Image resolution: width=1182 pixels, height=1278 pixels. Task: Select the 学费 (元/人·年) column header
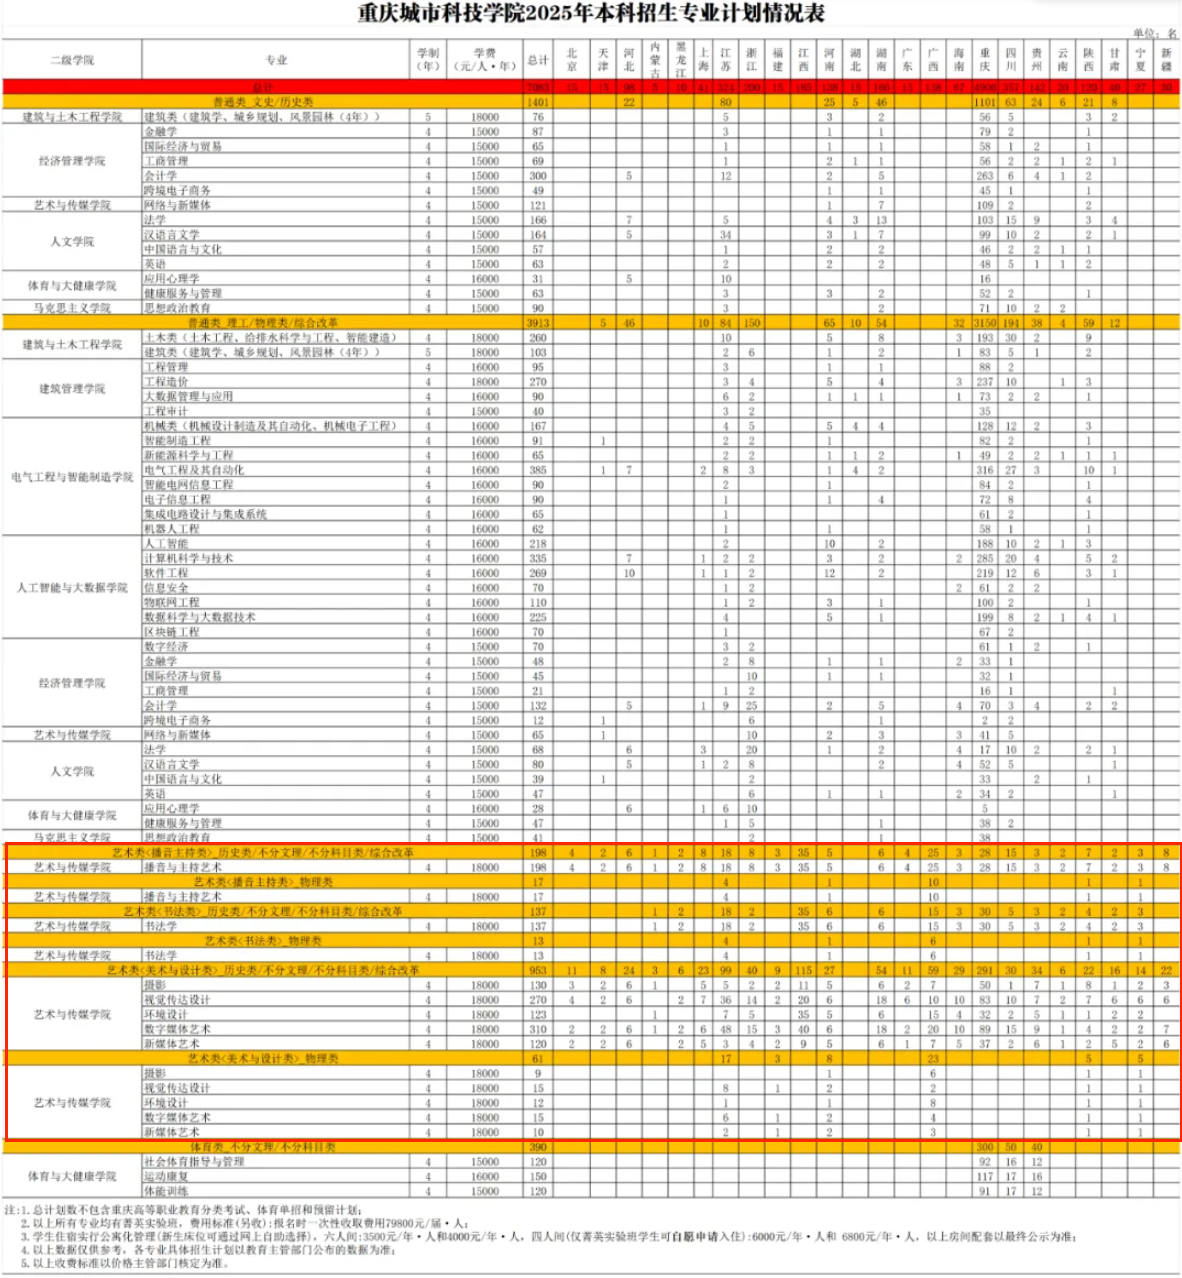coord(485,60)
